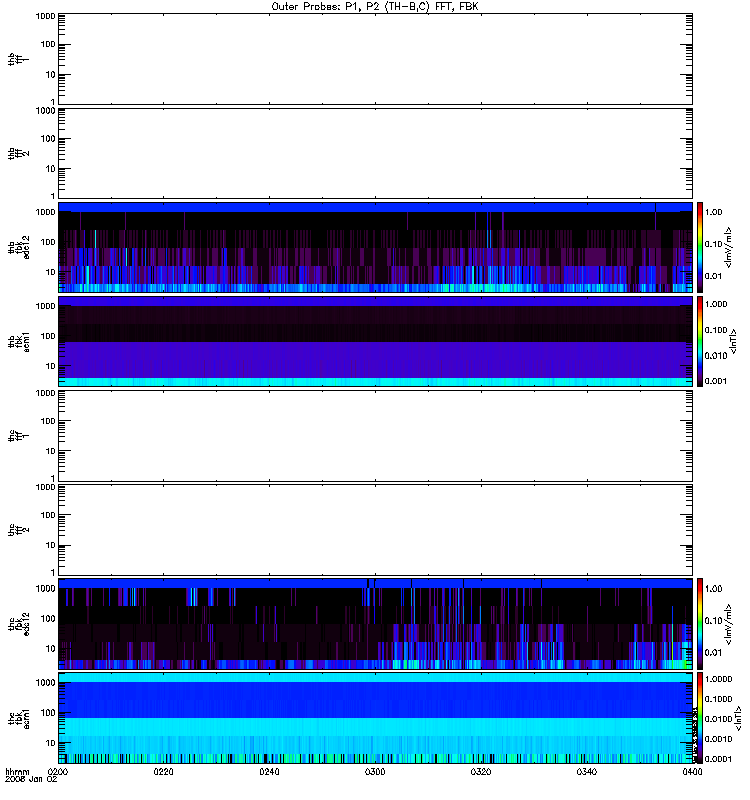This screenshot has height=800, width=750.
Task: Click the <|nT|> unit label beside thb scm1 colorbar
Action: click(x=734, y=341)
